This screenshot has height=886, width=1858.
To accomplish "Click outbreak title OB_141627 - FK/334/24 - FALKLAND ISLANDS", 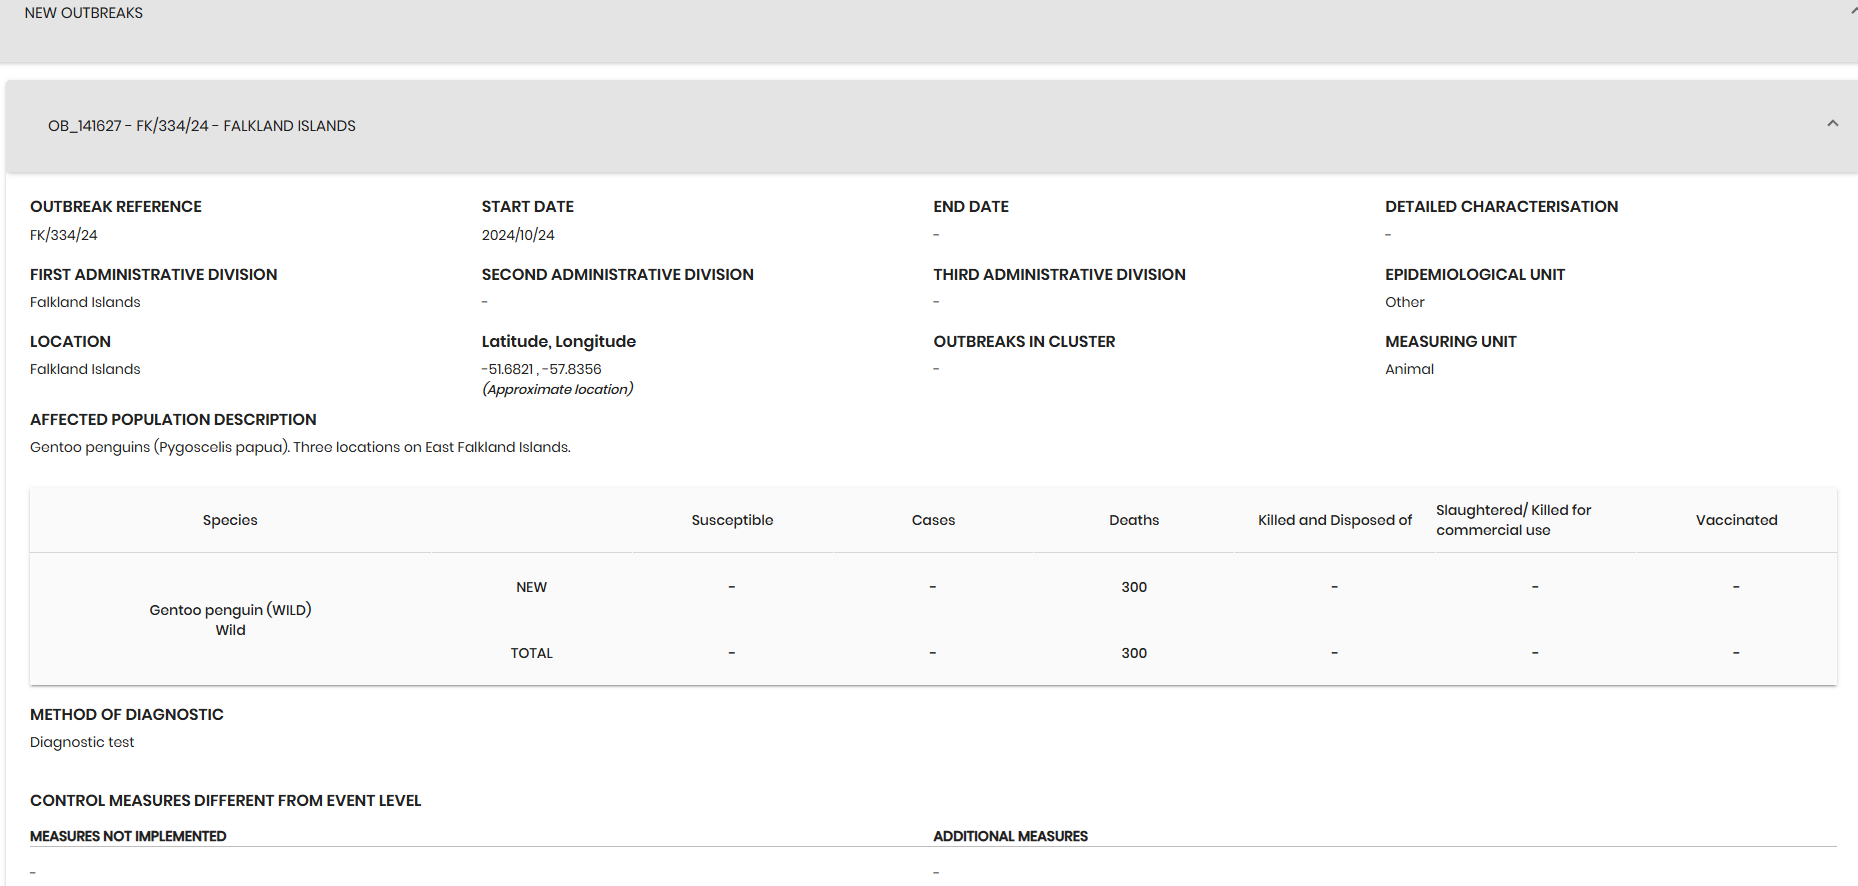I will click(202, 126).
